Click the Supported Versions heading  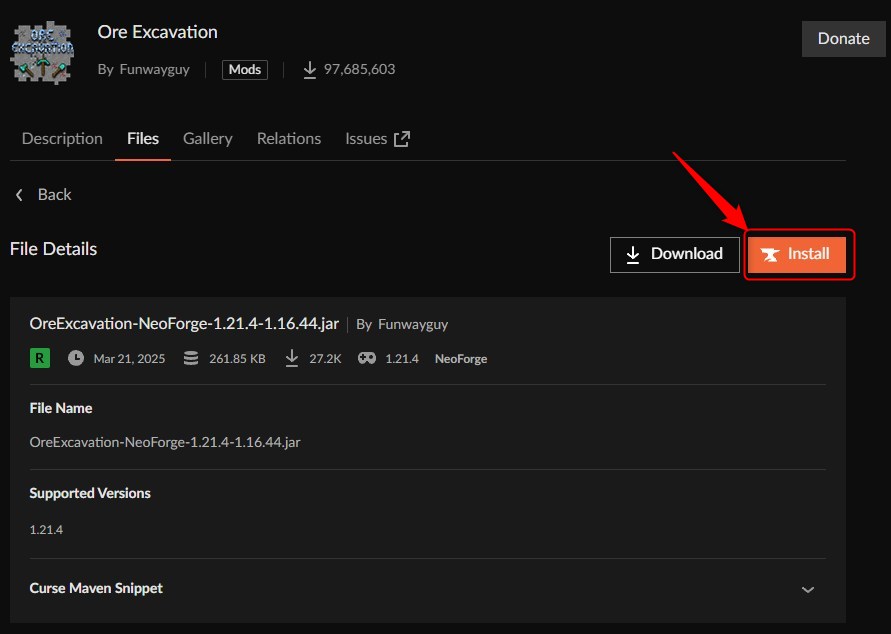coord(90,493)
